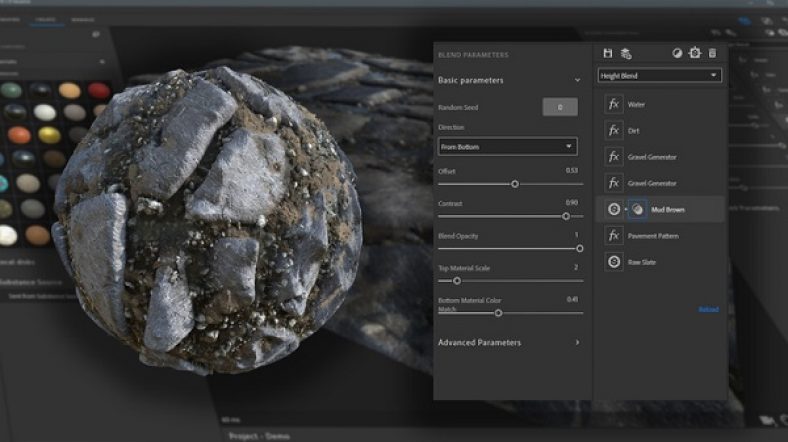Save the layer stack with the floppy disk icon
This screenshot has height=442, width=788.
tap(608, 53)
